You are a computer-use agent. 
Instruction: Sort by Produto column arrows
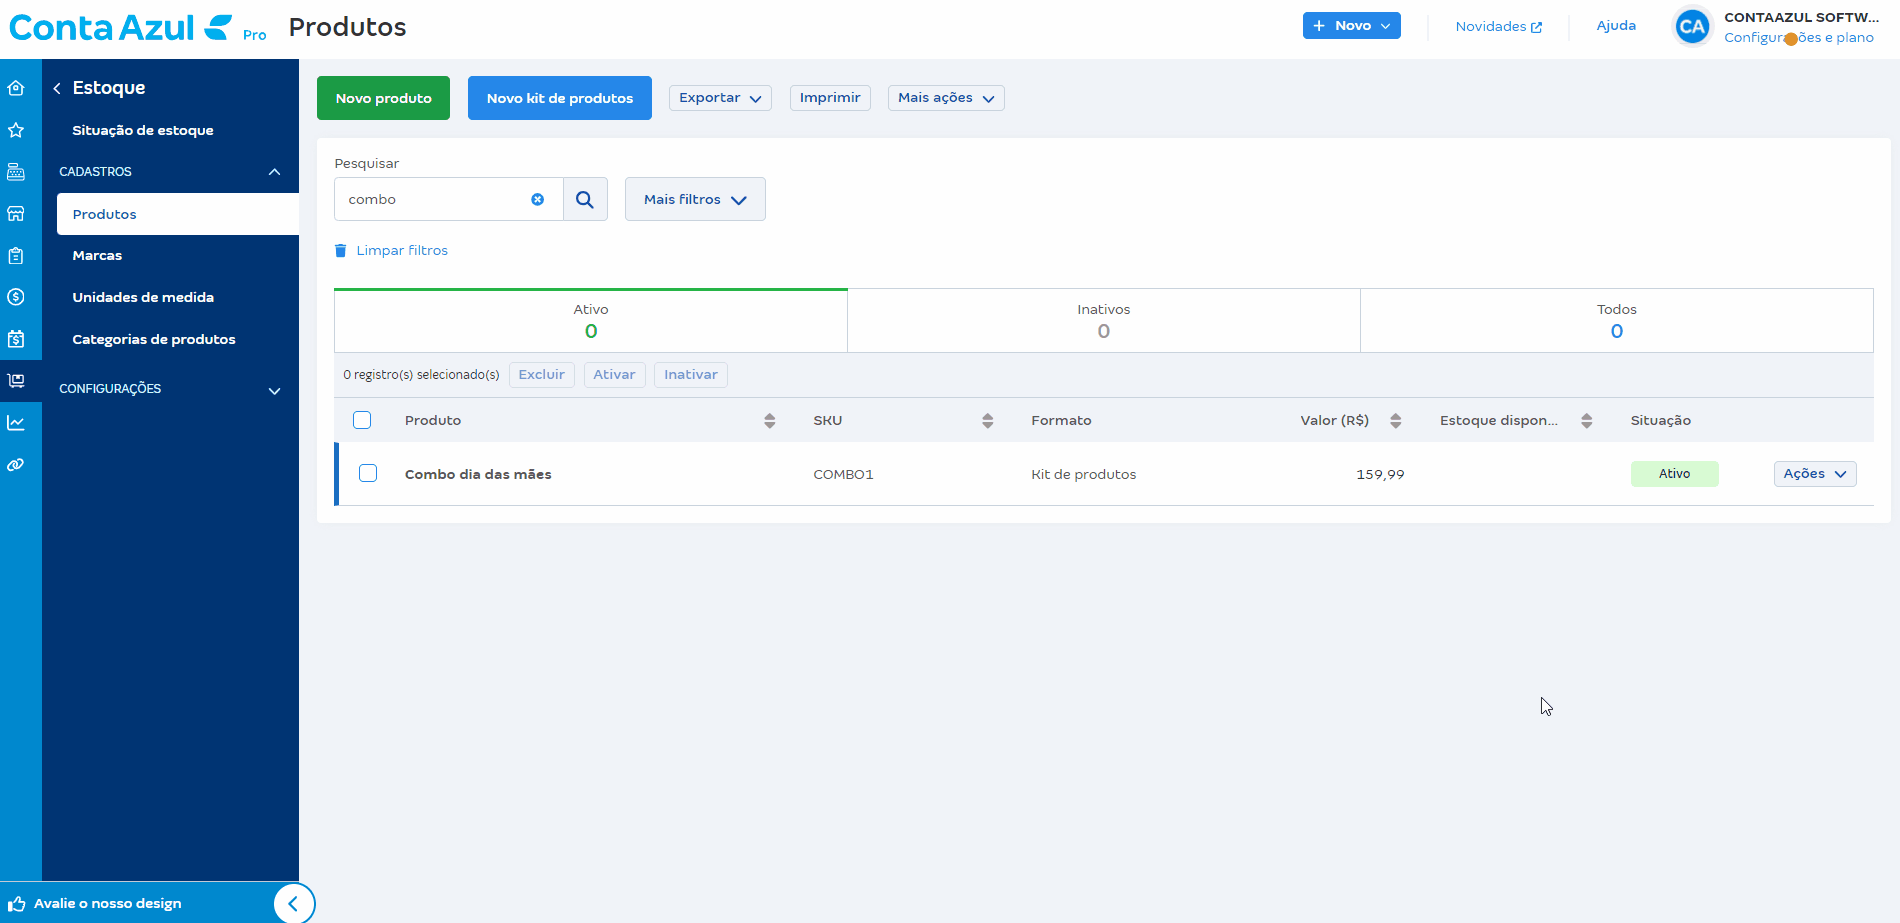769,421
